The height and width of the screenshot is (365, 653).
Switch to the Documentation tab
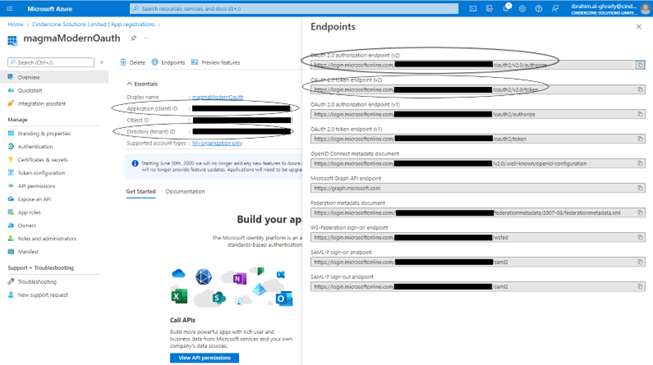point(185,192)
